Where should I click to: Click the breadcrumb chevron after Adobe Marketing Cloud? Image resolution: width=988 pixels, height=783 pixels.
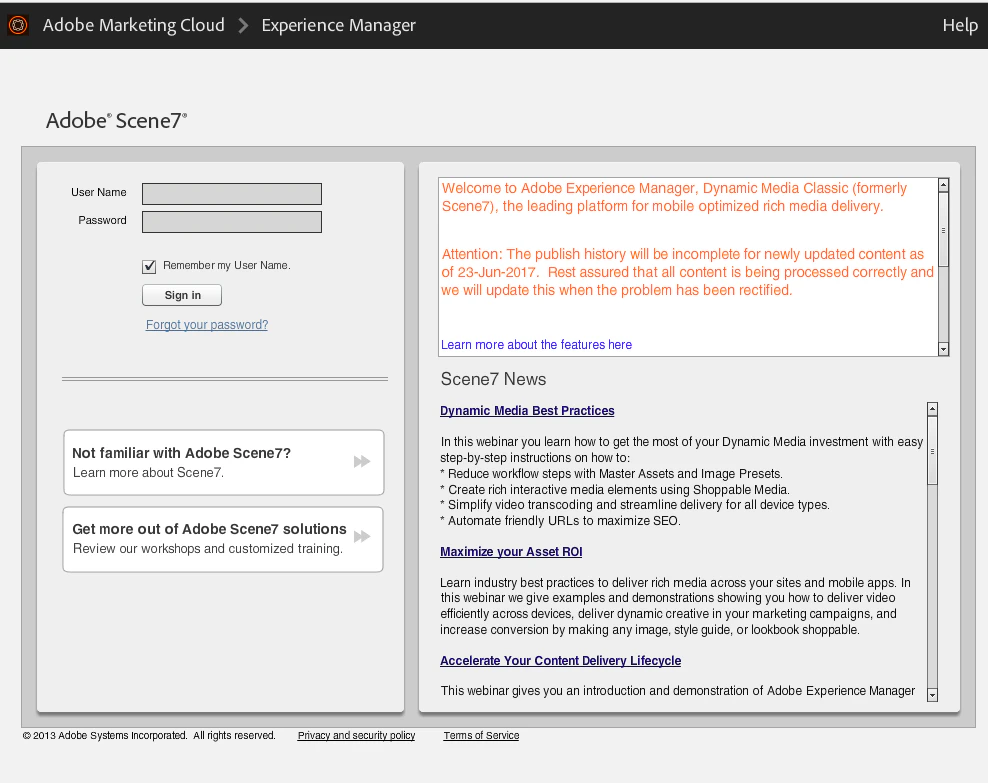pos(243,26)
